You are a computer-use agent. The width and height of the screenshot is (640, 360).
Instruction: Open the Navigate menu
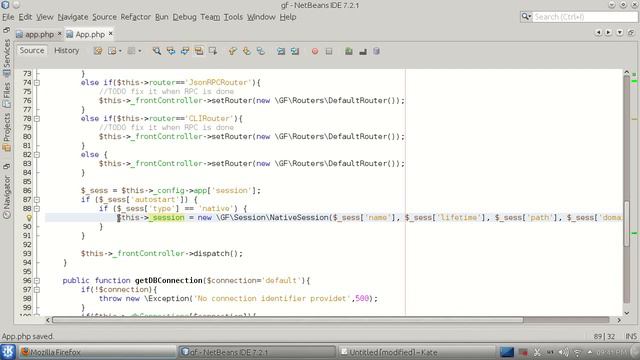point(73,17)
